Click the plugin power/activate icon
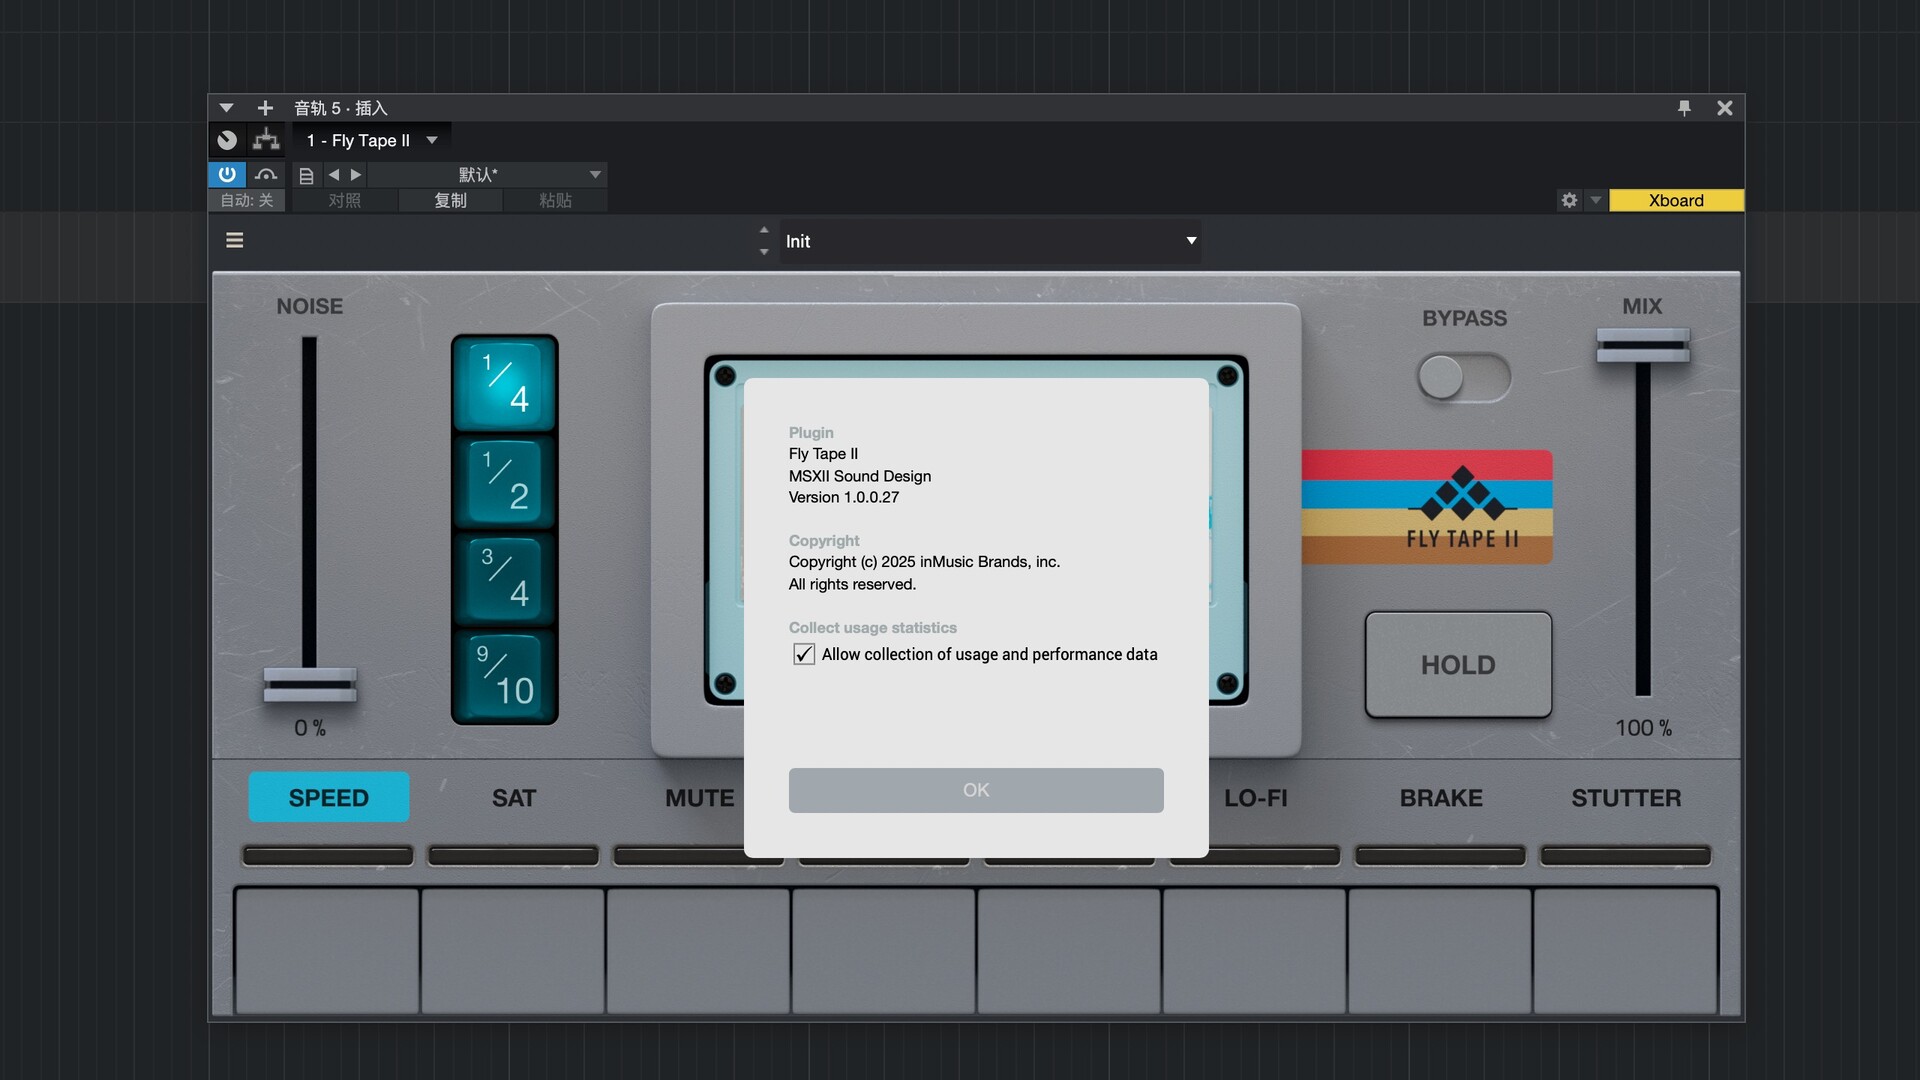The height and width of the screenshot is (1080, 1920). 227,174
